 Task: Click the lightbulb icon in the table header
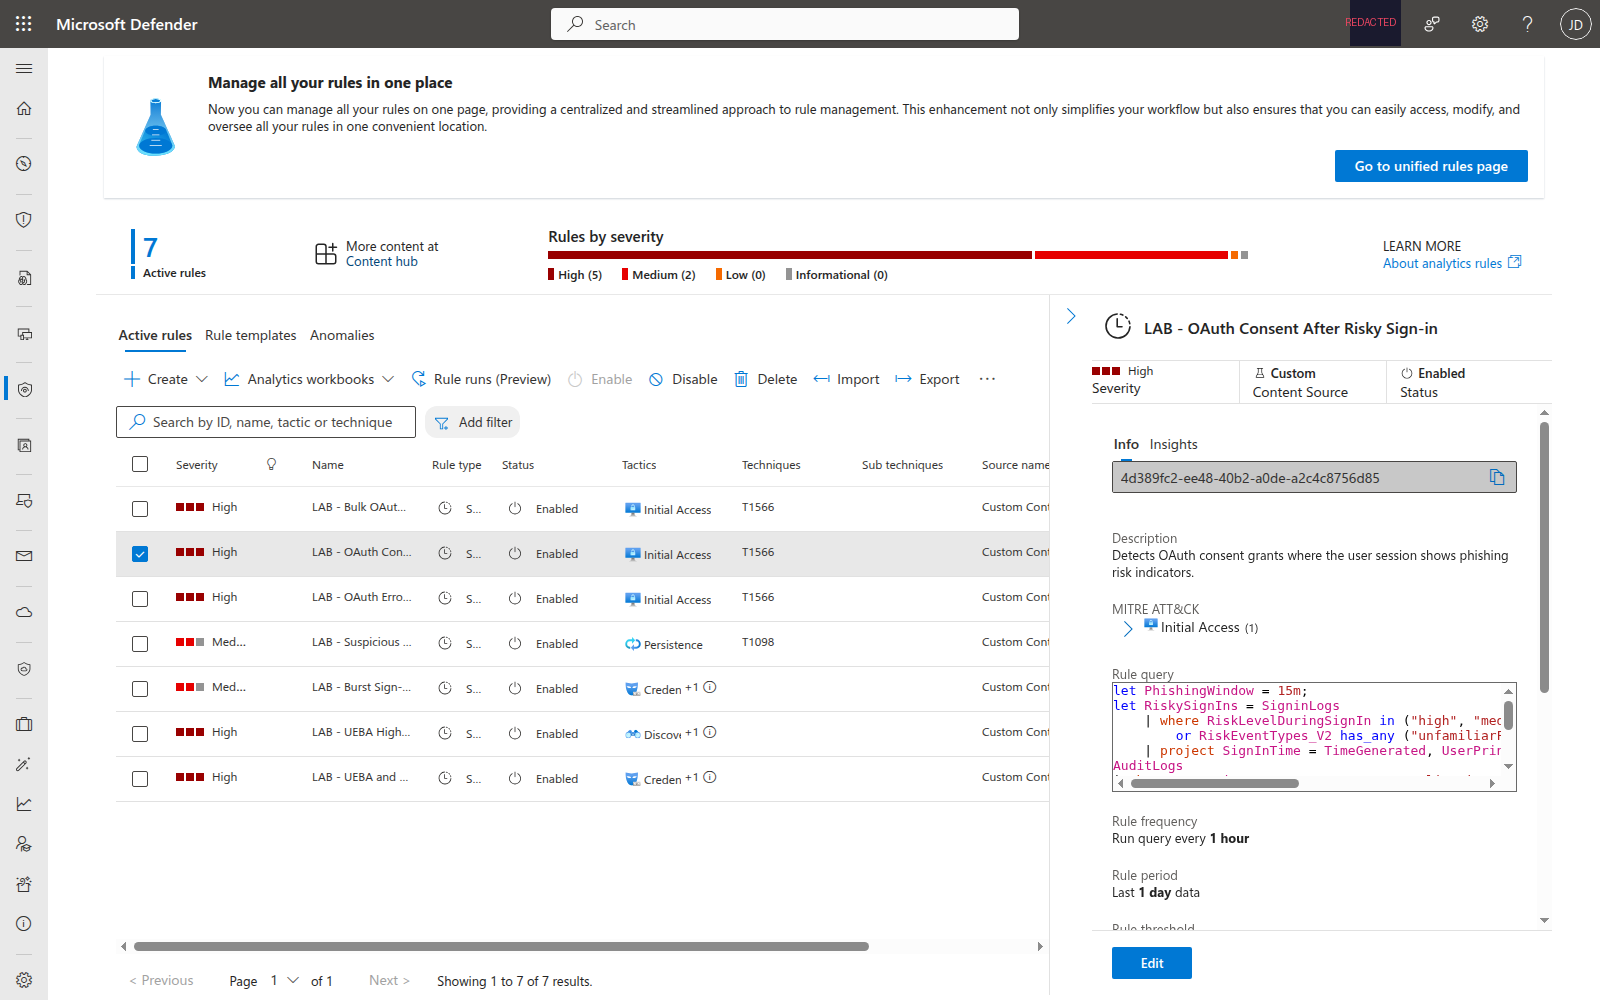click(x=270, y=464)
